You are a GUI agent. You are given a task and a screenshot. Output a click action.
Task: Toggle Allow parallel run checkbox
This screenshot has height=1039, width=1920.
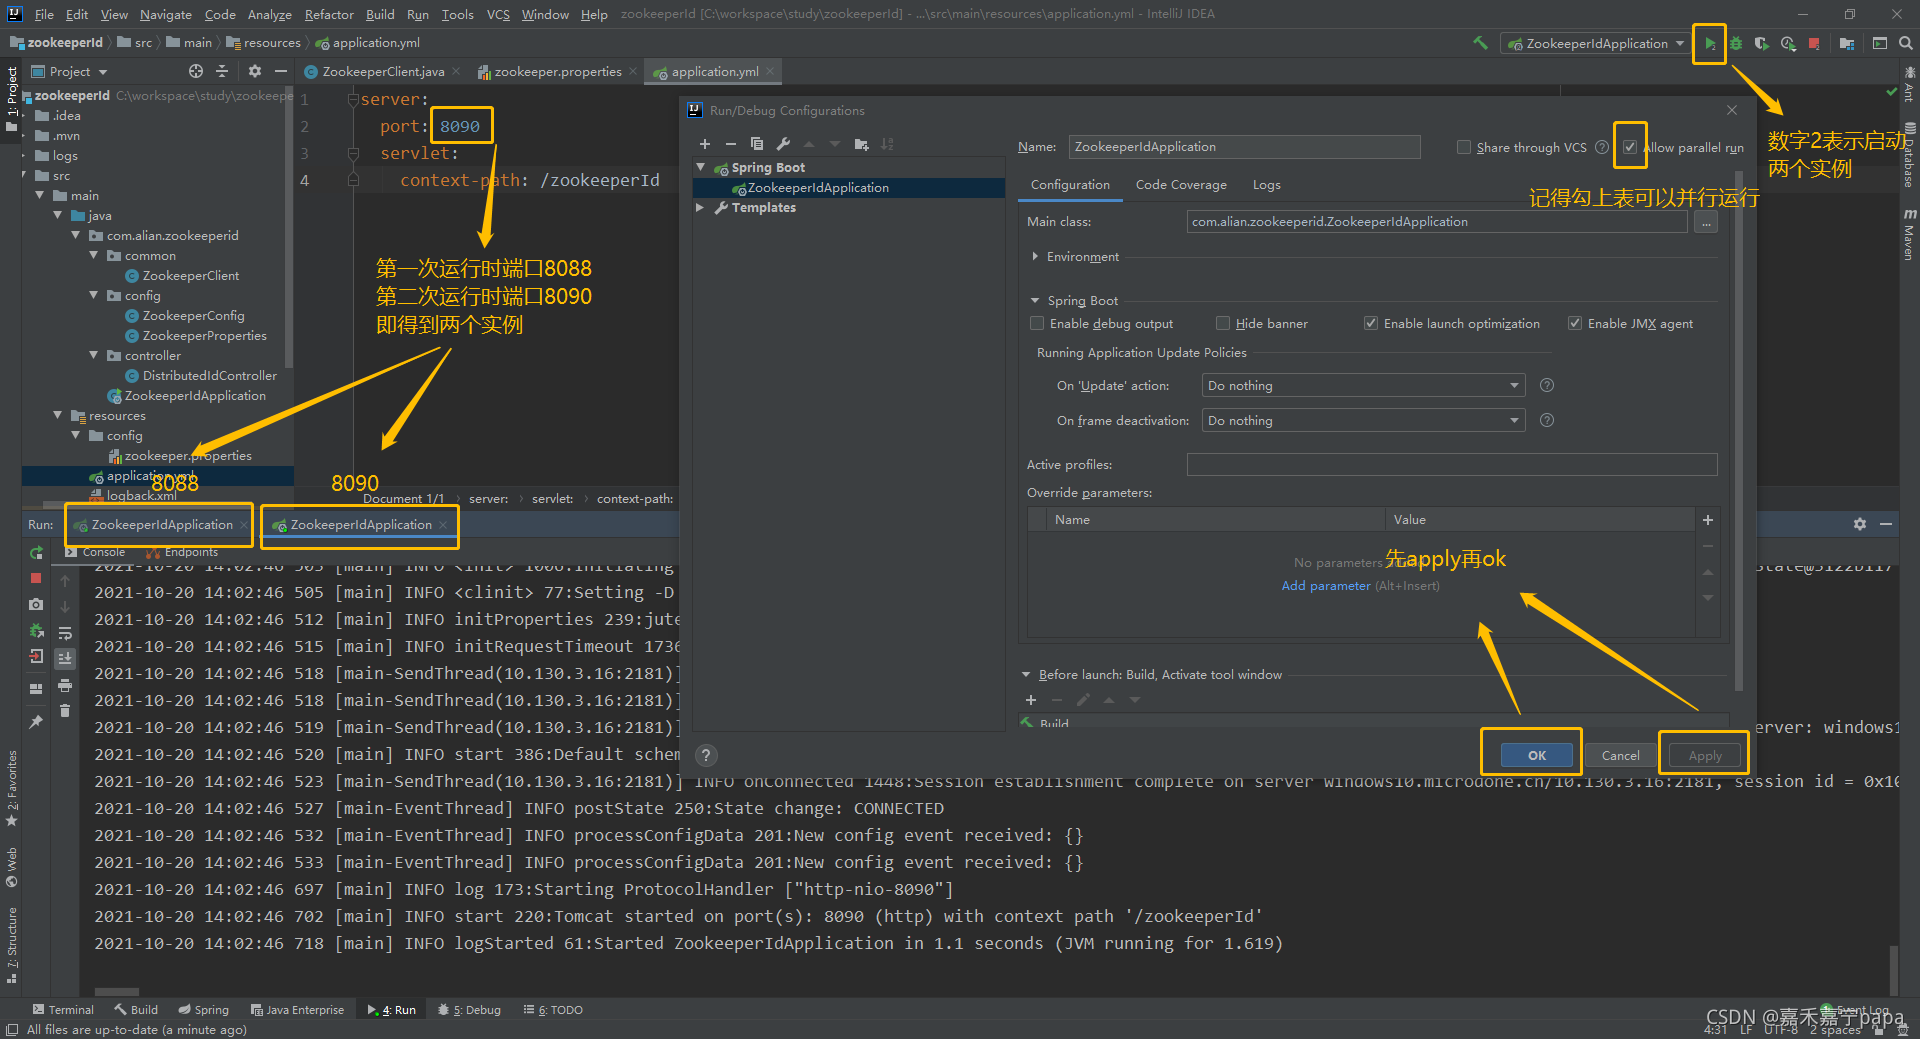coord(1630,147)
